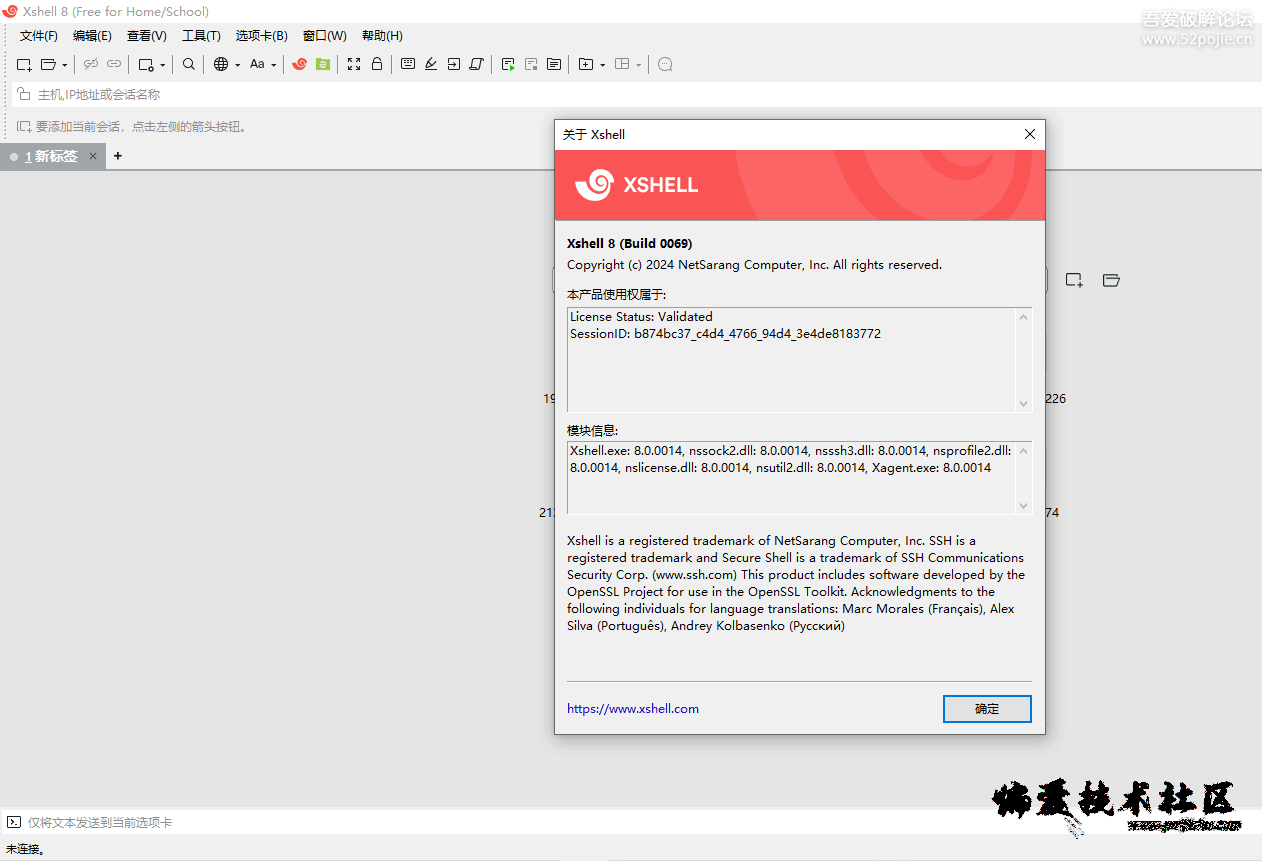
Task: Click the new session icon behind dialog
Action: 1074,280
